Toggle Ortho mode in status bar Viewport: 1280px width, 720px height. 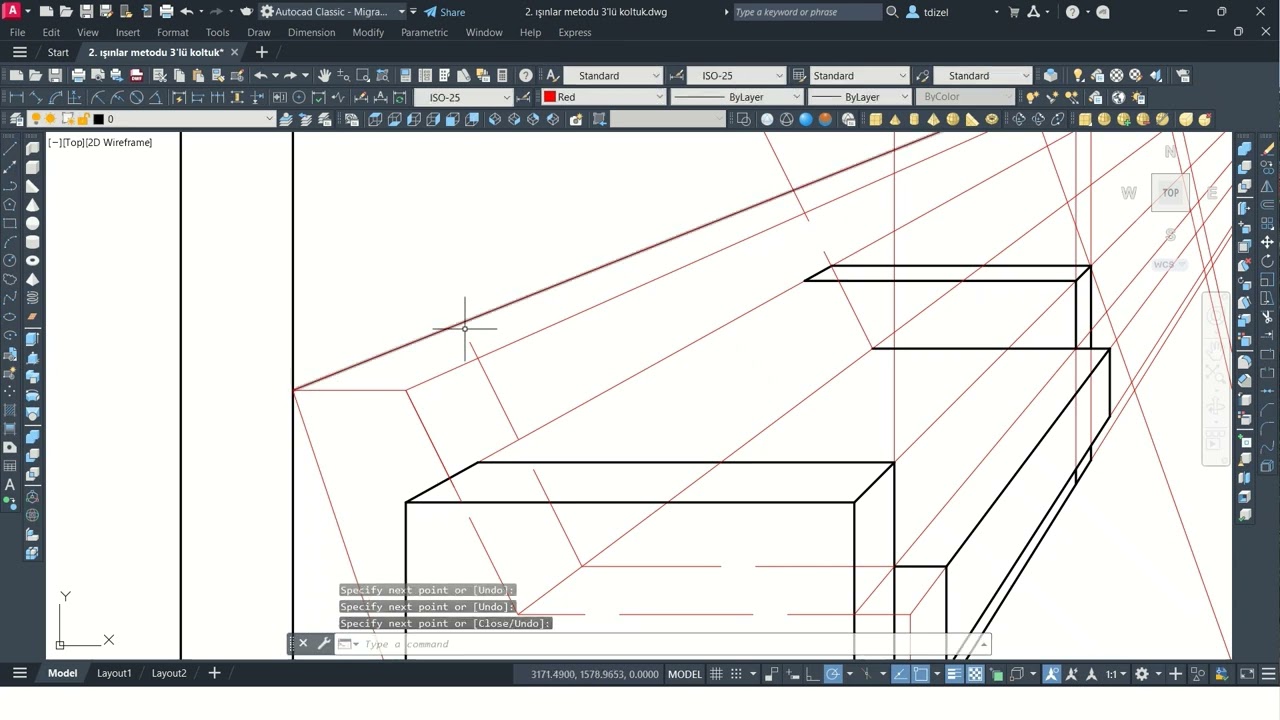click(811, 674)
